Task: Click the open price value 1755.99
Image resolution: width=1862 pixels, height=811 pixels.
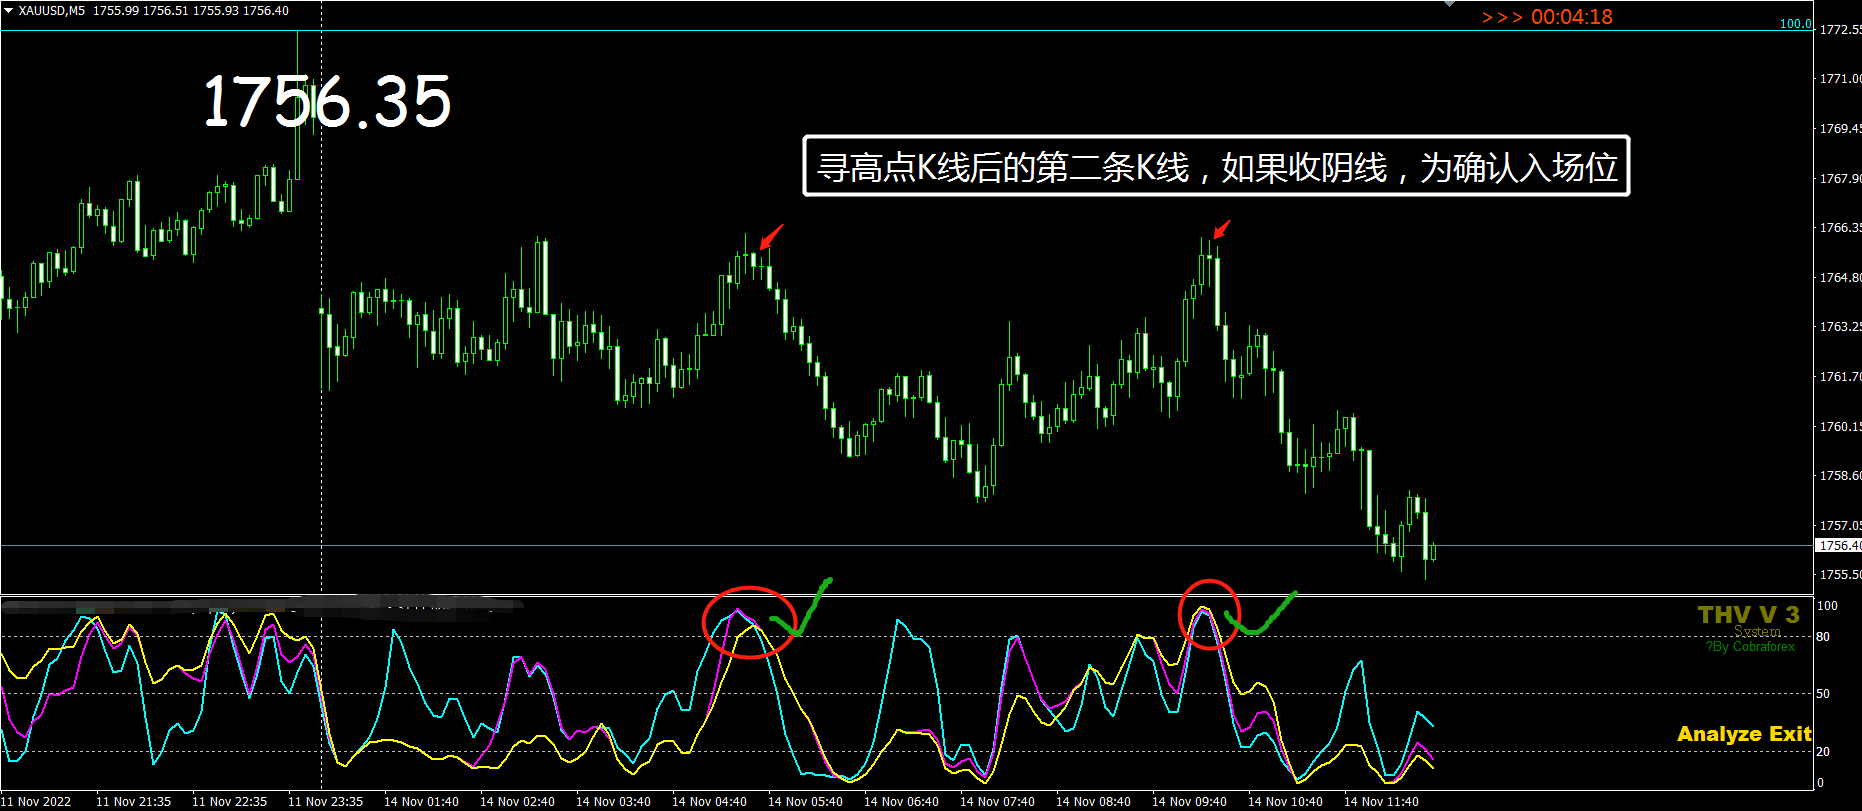Action: [x=116, y=11]
